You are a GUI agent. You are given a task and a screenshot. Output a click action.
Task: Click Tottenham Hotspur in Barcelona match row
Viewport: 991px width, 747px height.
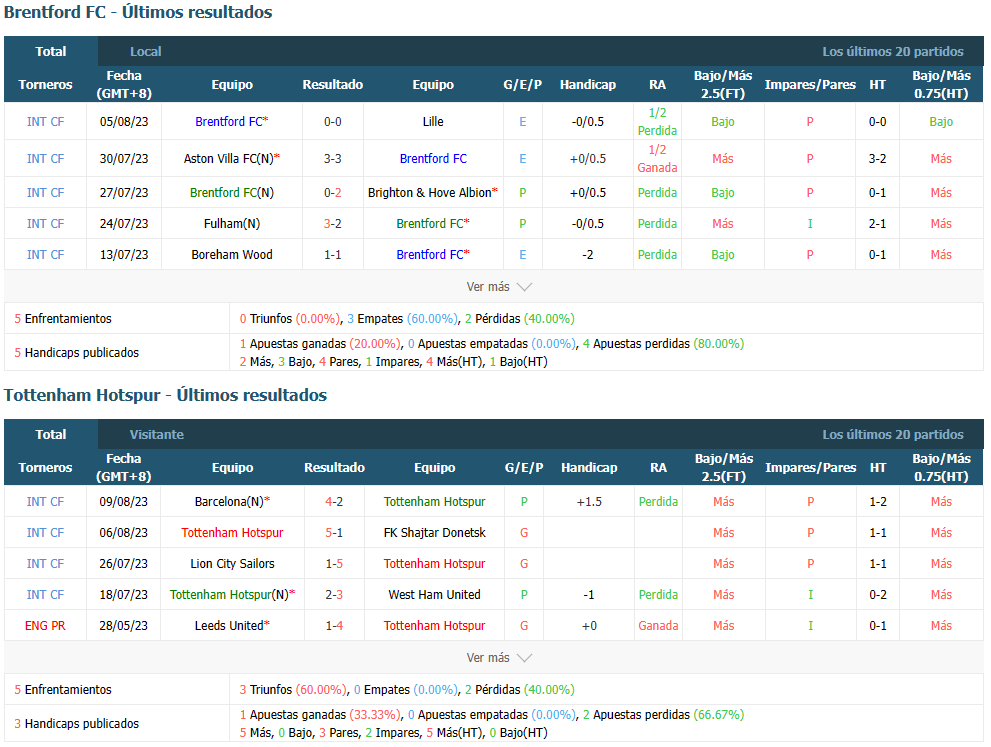click(x=434, y=502)
